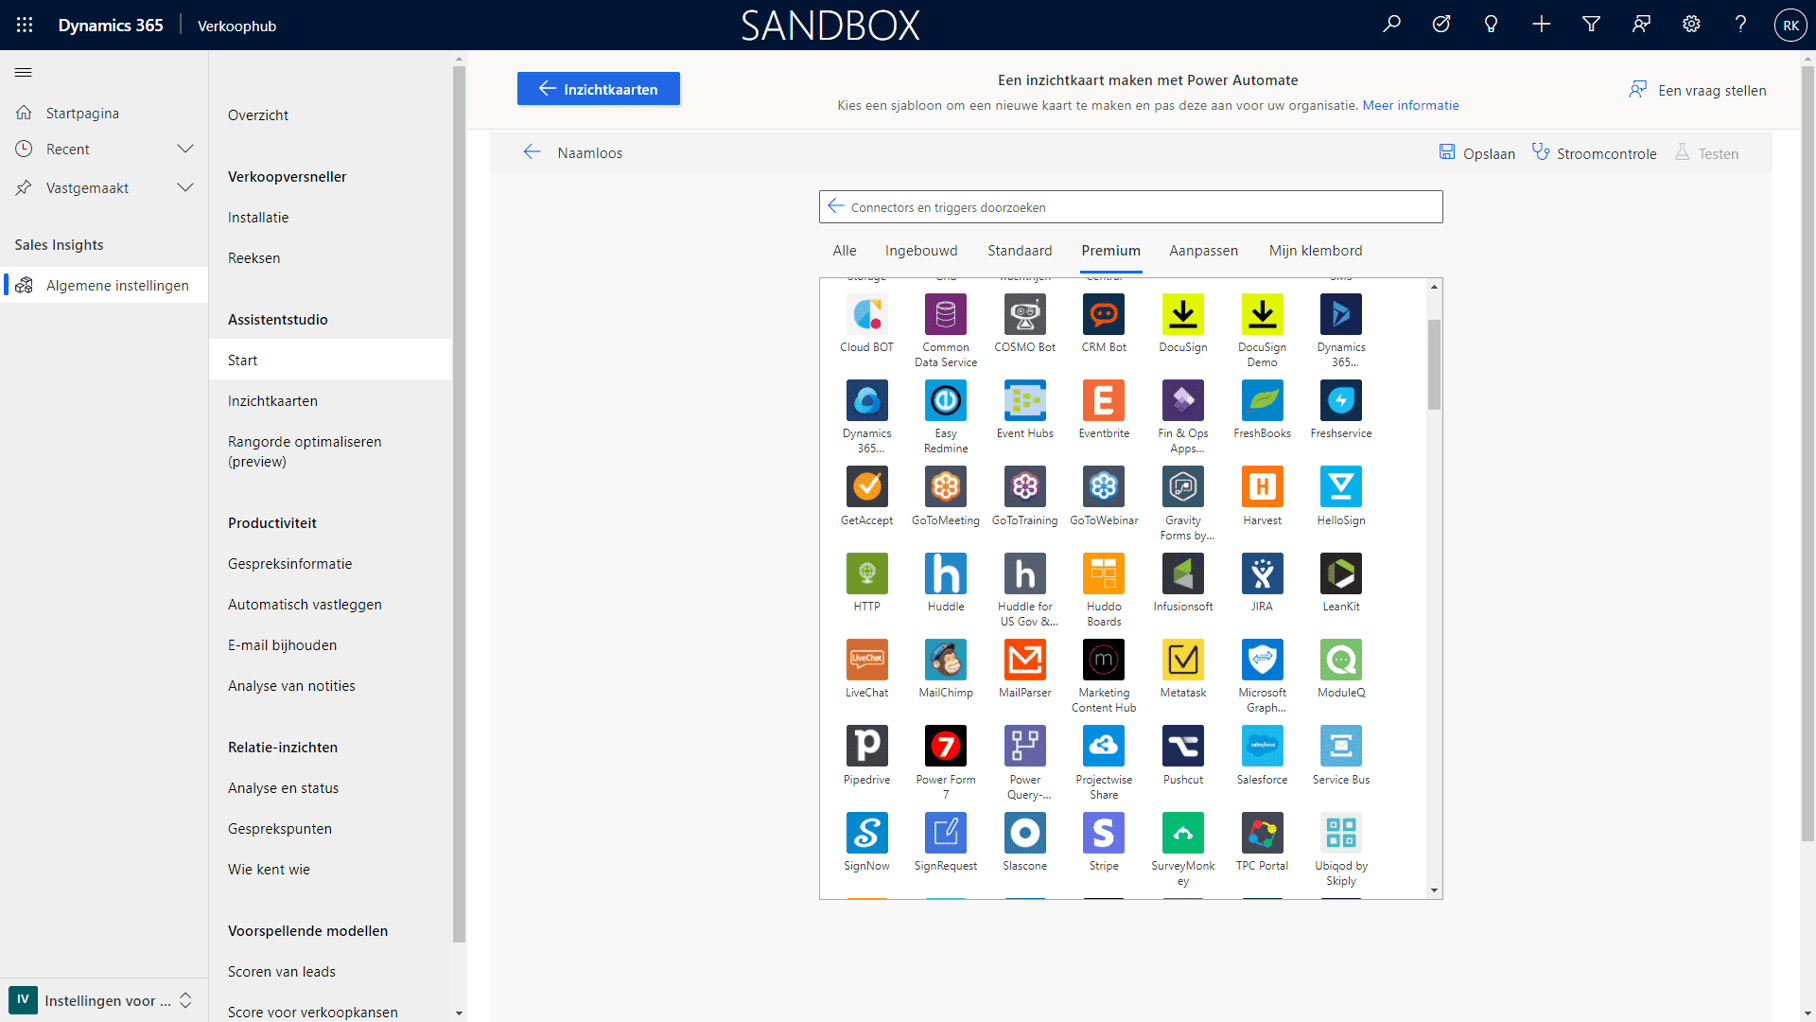This screenshot has height=1022, width=1816.
Task: Open the Instellingen voor area switcher
Action: point(104,1000)
